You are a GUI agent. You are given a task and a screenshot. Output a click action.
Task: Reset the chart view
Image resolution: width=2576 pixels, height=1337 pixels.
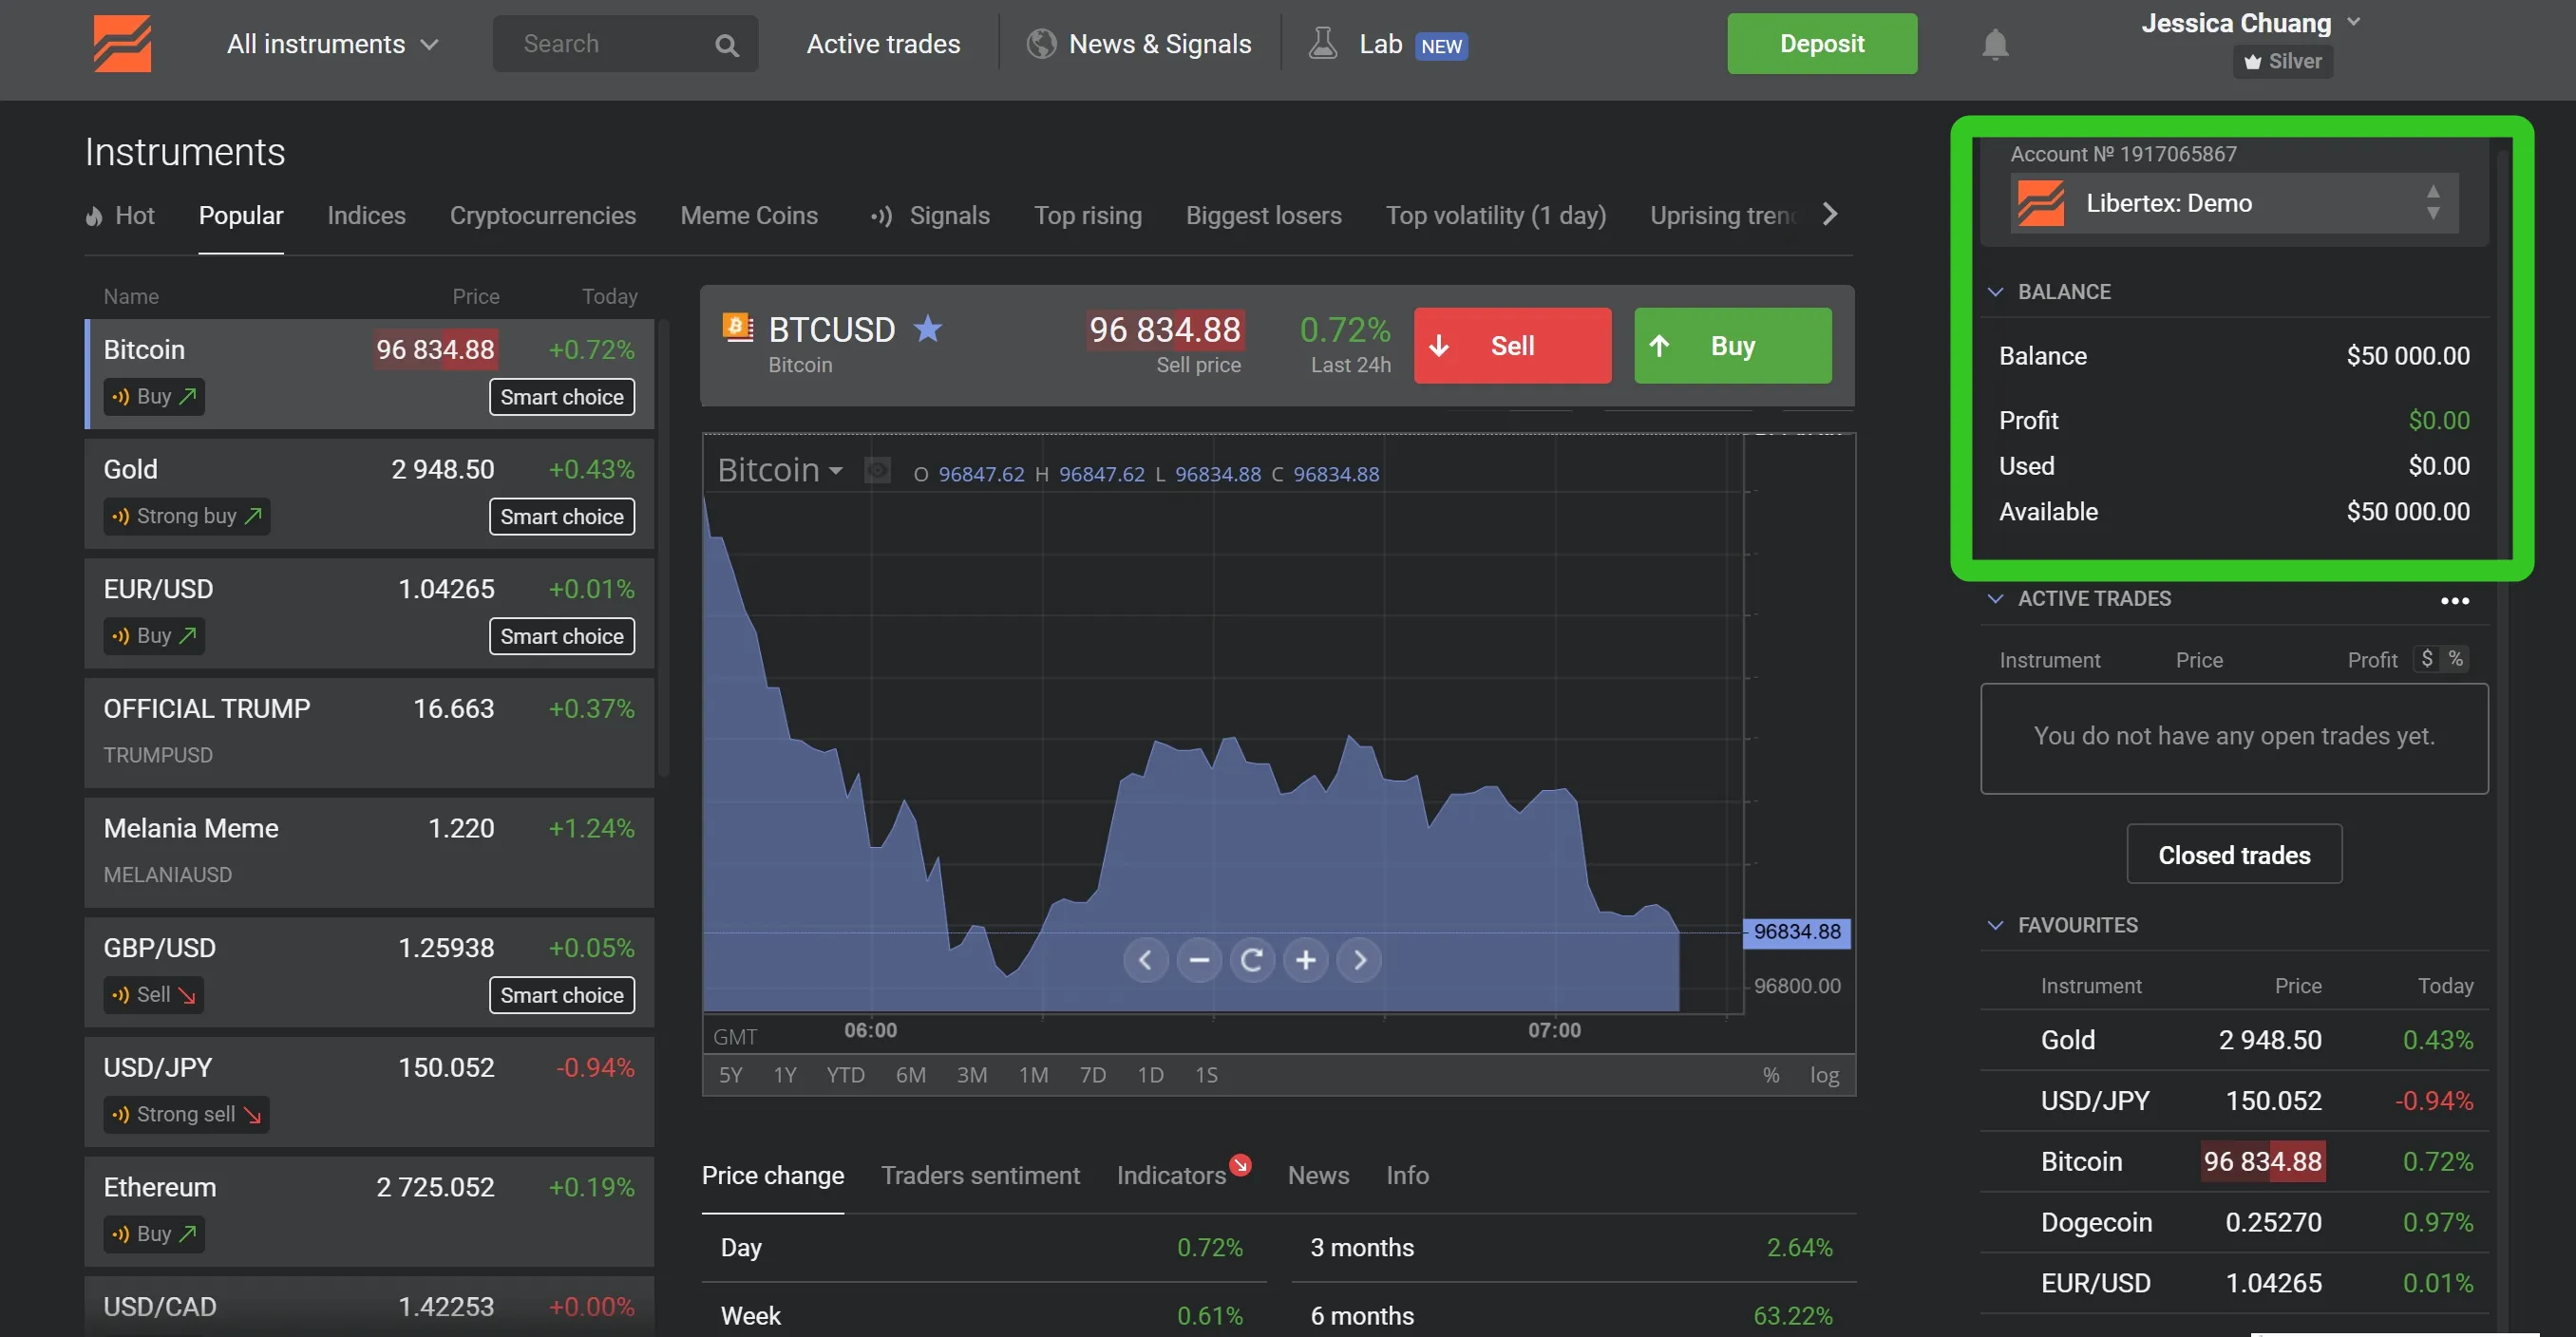pyautogui.click(x=1252, y=960)
